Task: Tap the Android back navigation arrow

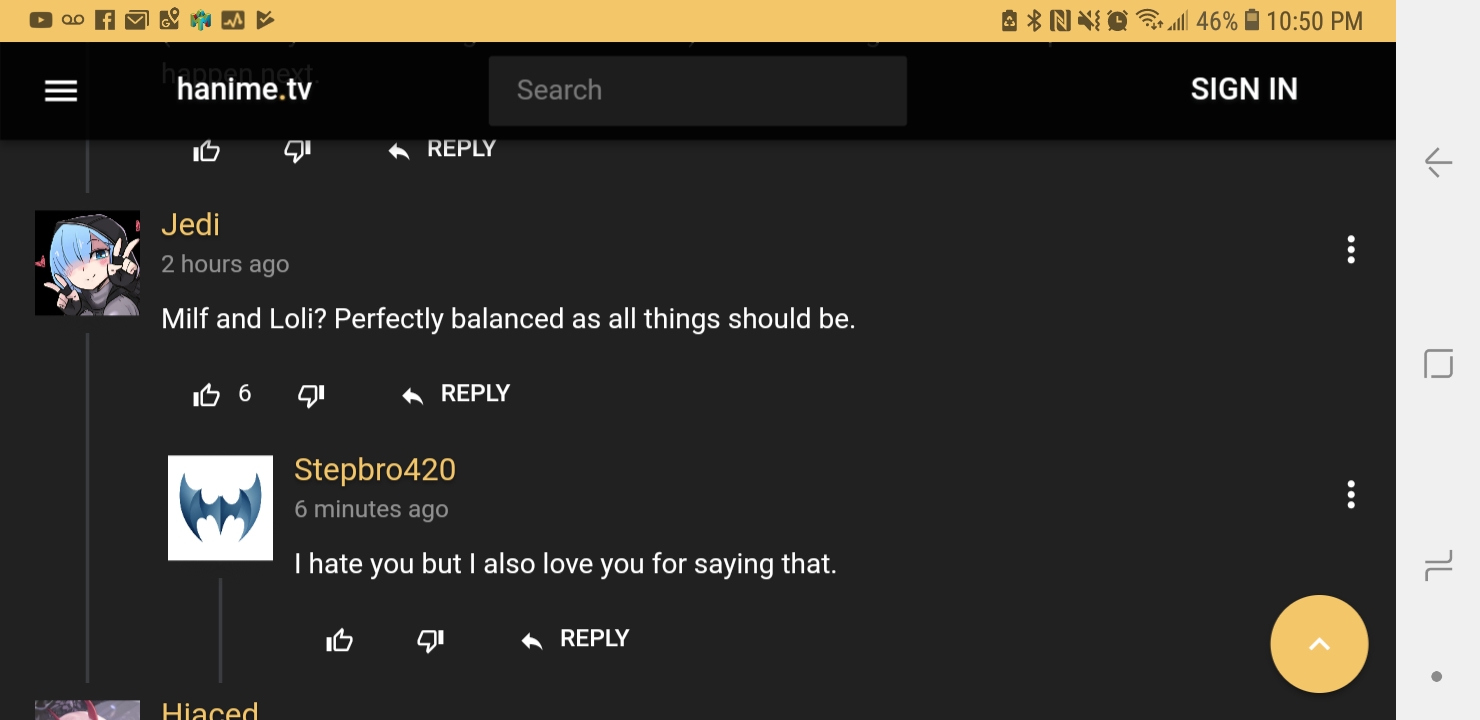Action: point(1438,162)
